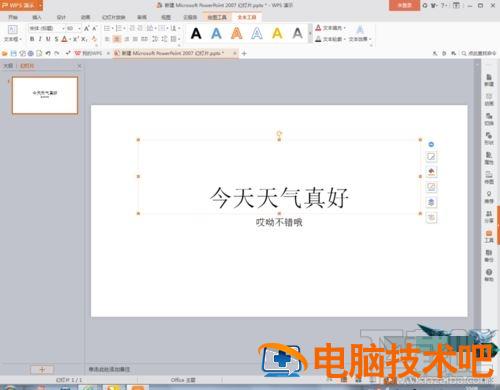Screen dimensions: 500x390
Task: Open the font name dropdown
Action: click(x=63, y=28)
